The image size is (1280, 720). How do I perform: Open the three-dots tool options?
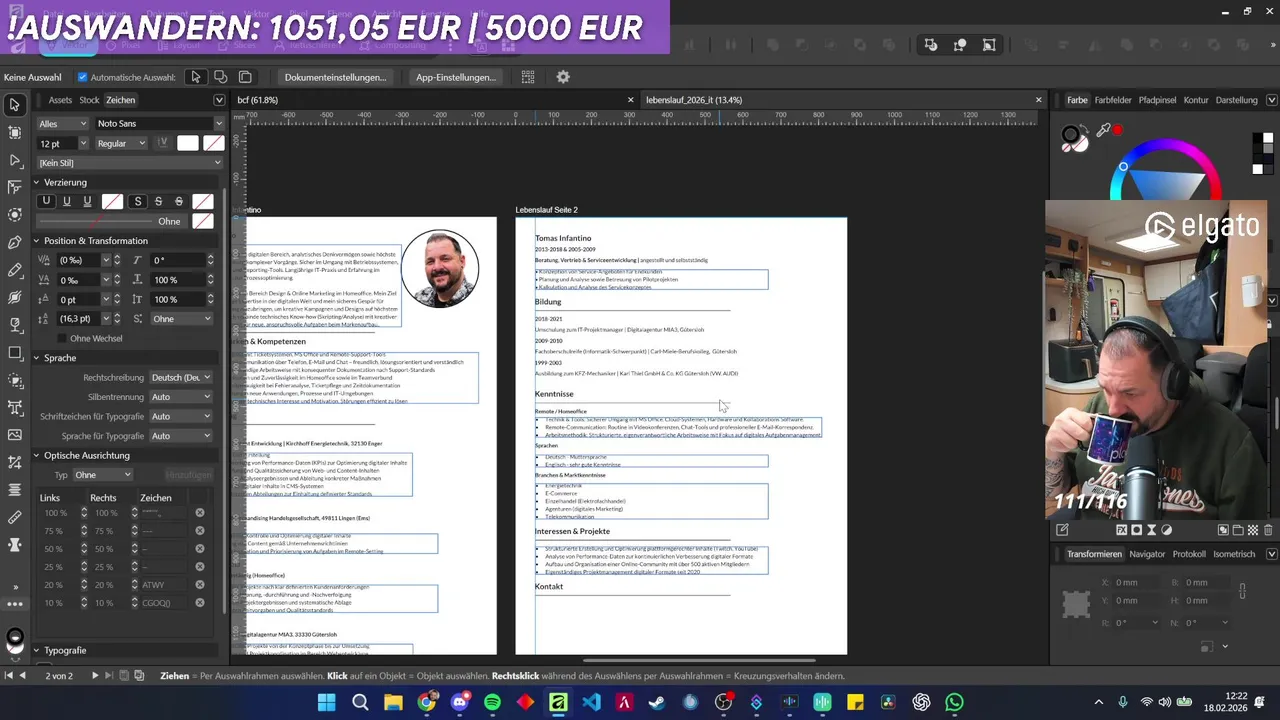tap(14, 604)
